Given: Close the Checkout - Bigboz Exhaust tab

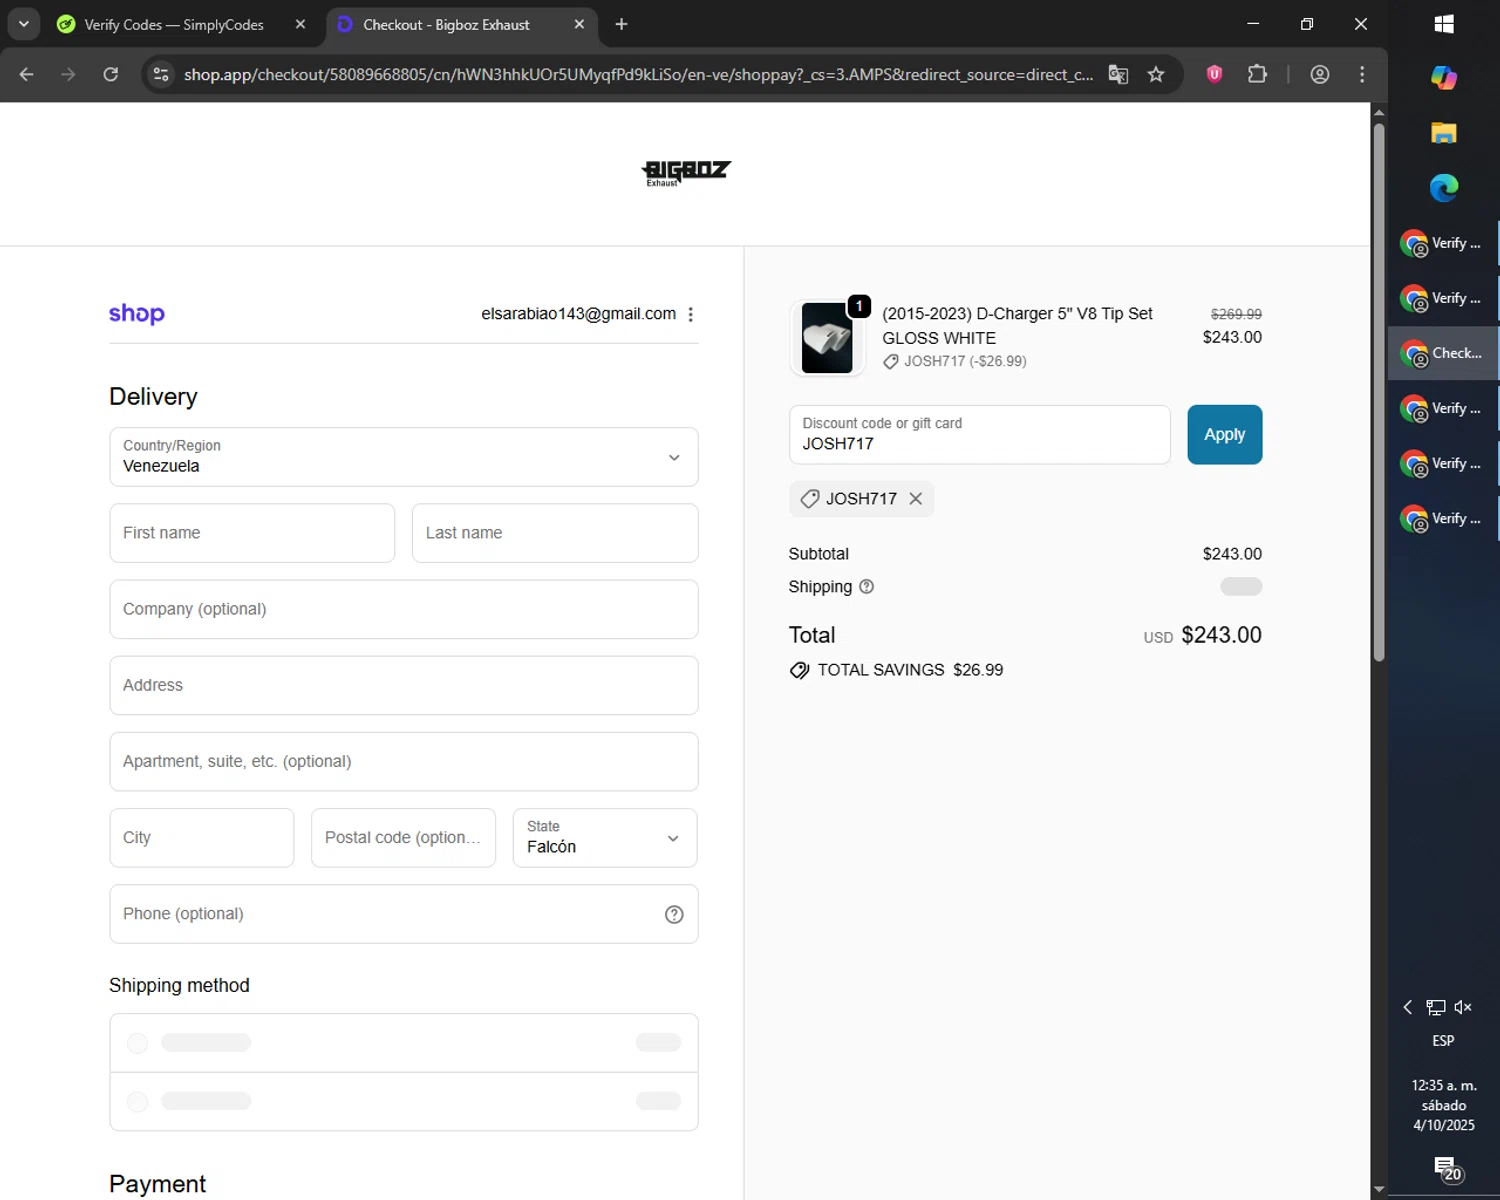Looking at the screenshot, I should coord(579,24).
